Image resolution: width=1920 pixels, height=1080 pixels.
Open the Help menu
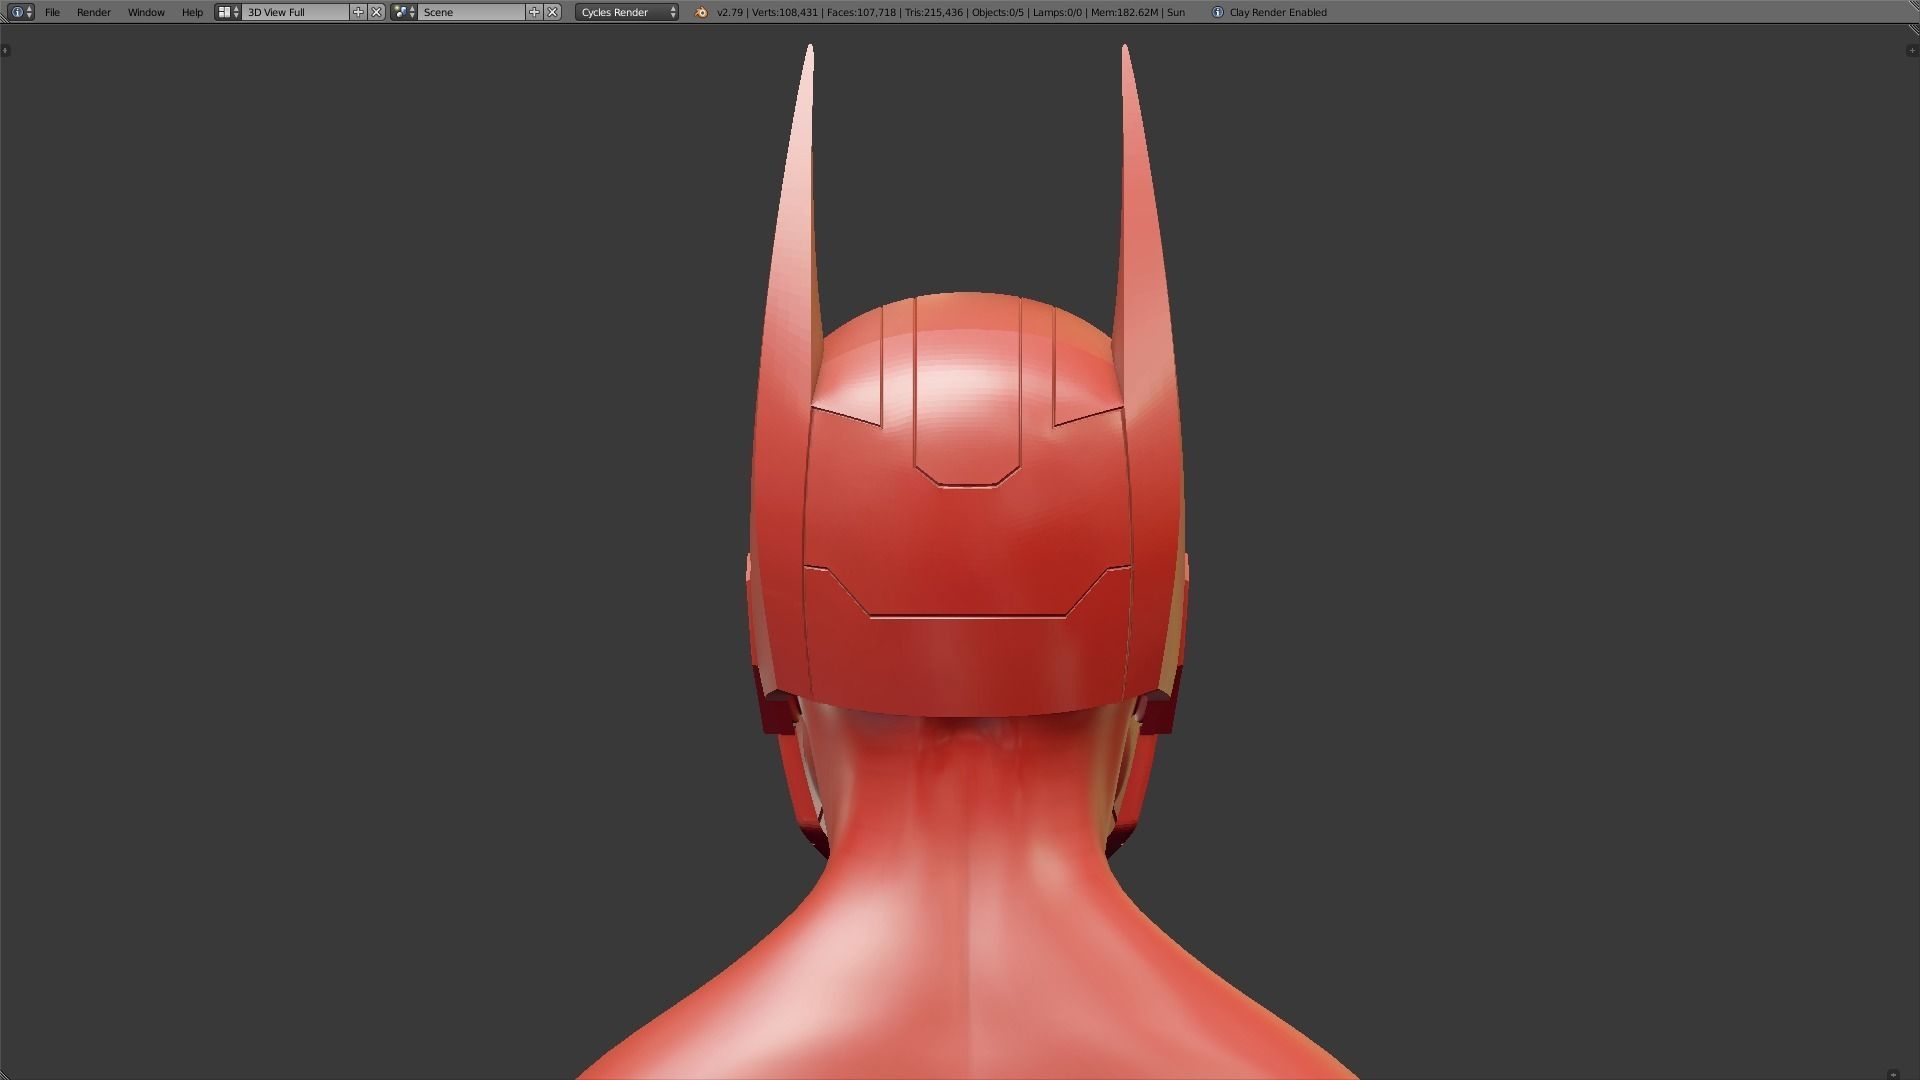(192, 12)
